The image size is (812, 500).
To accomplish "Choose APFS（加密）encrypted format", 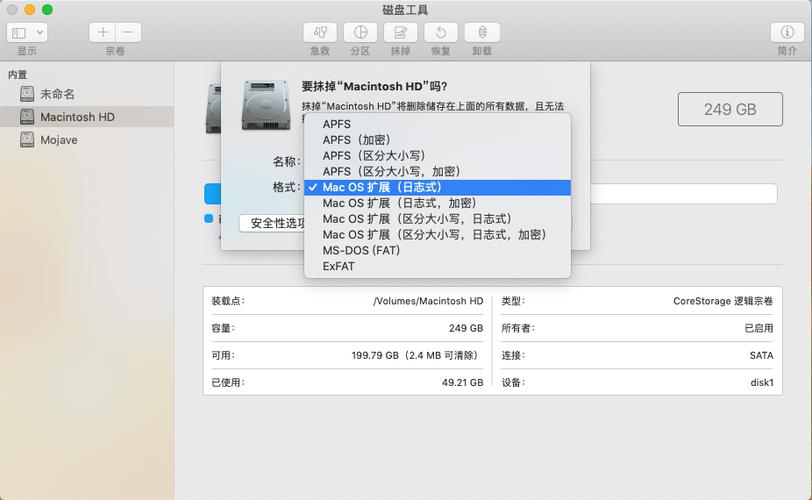I will point(356,140).
